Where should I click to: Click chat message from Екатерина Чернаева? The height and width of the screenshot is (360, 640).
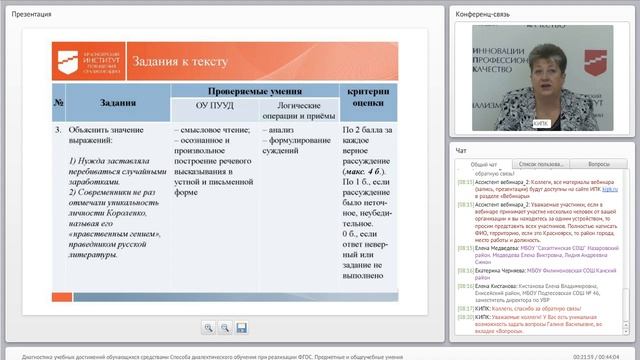[x=537, y=274]
